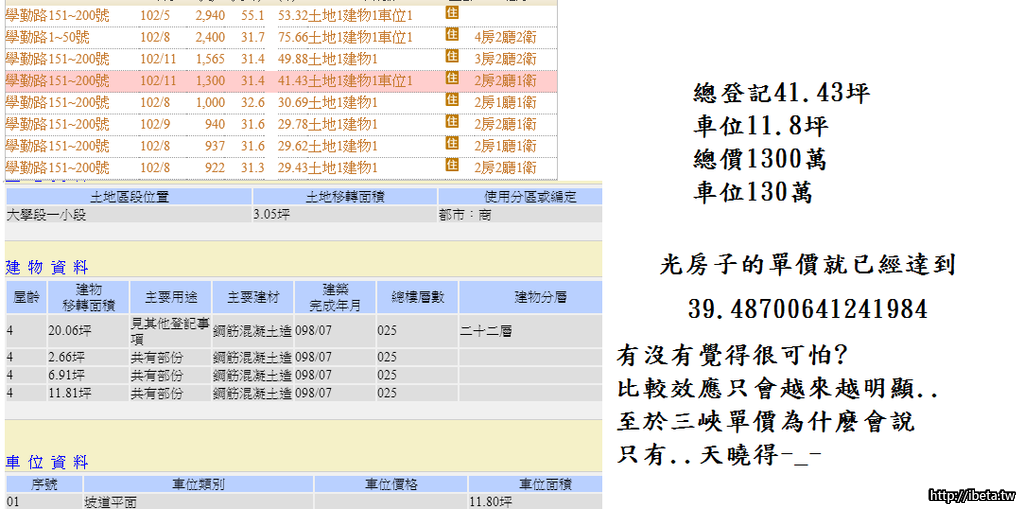Click the 住 icon in the 1,565 price row
This screenshot has width=1024, height=509.
point(451,58)
